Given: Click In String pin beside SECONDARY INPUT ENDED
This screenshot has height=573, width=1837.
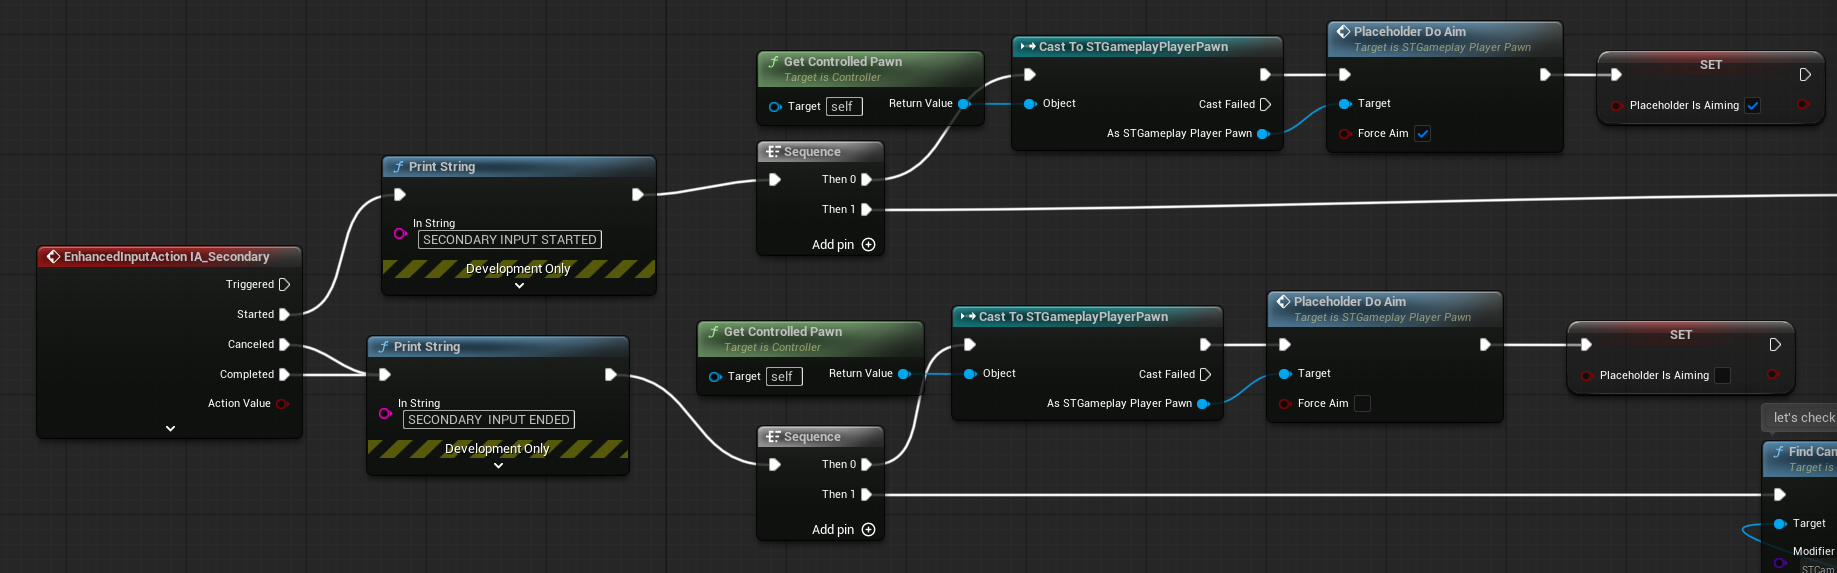Looking at the screenshot, I should 385,414.
